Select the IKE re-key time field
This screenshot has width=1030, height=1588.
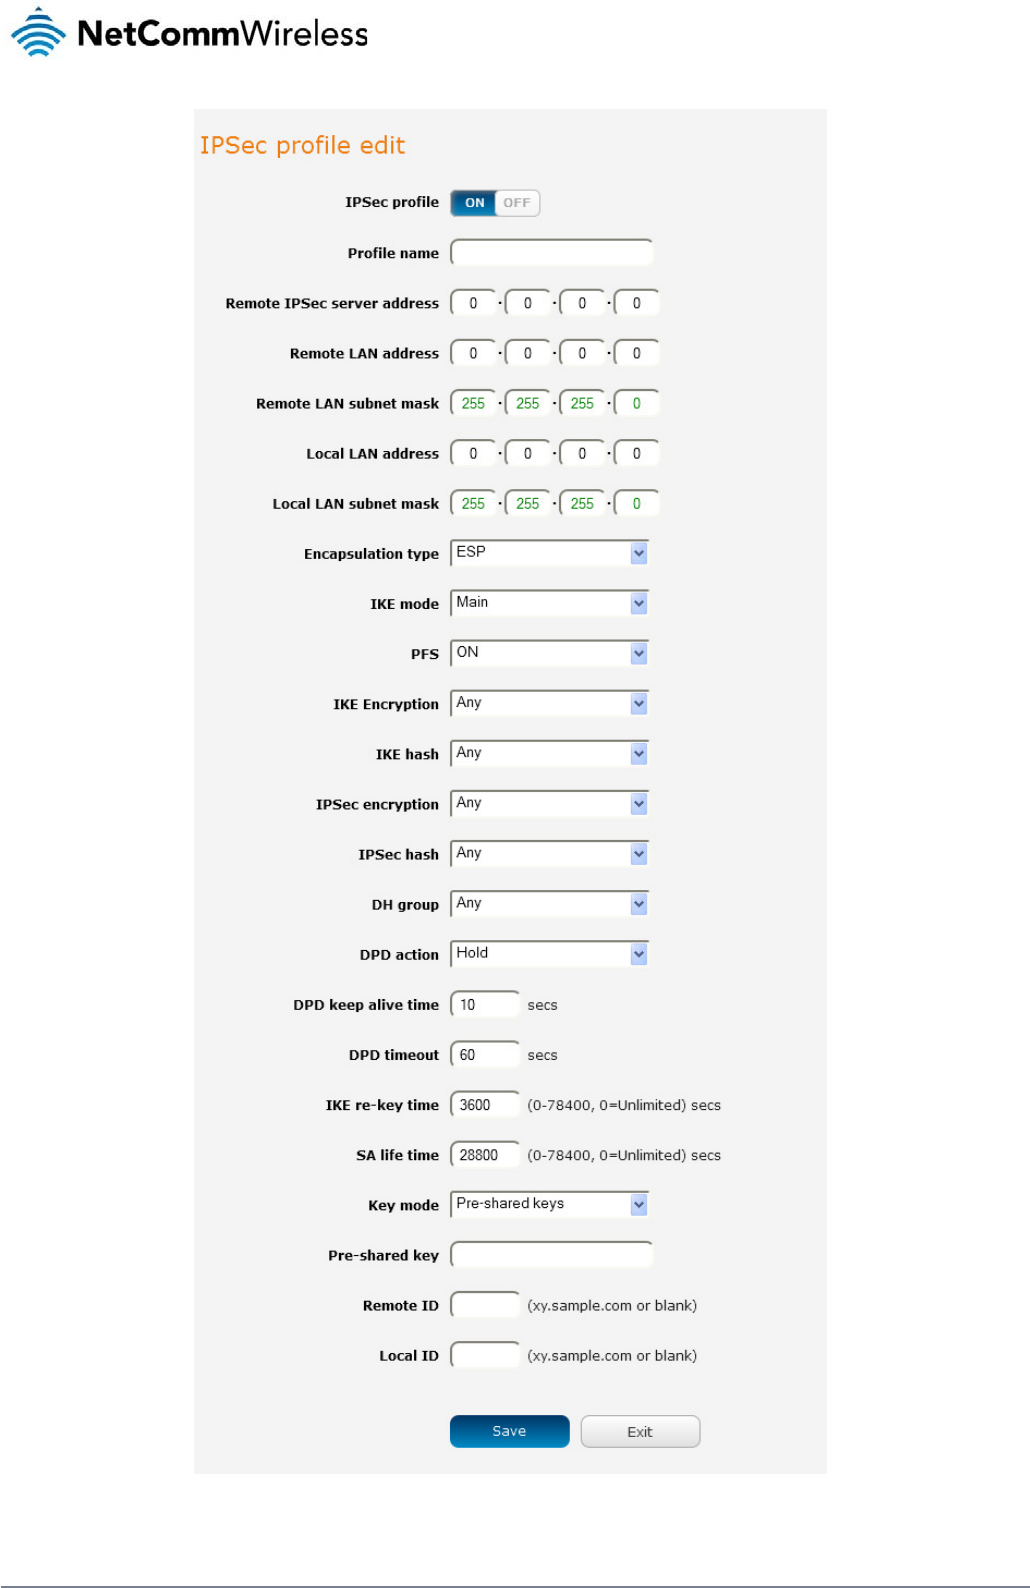coord(485,1105)
